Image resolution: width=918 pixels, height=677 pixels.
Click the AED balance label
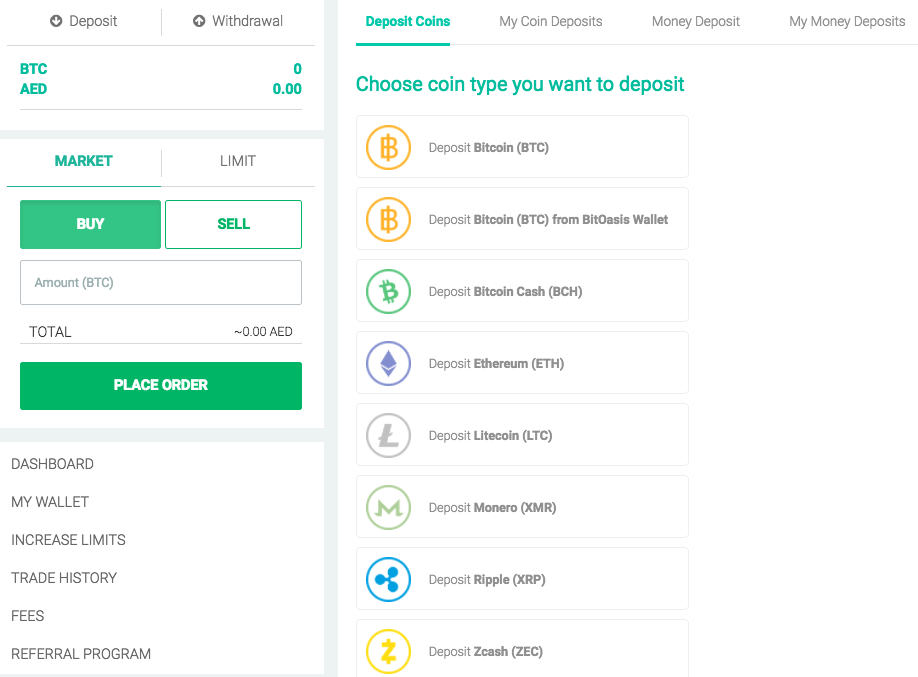pos(33,89)
